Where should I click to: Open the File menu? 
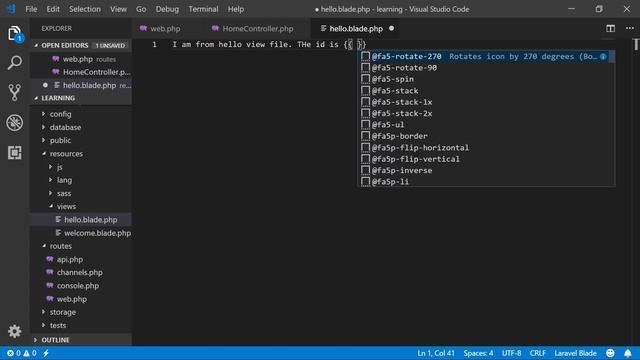pos(31,9)
